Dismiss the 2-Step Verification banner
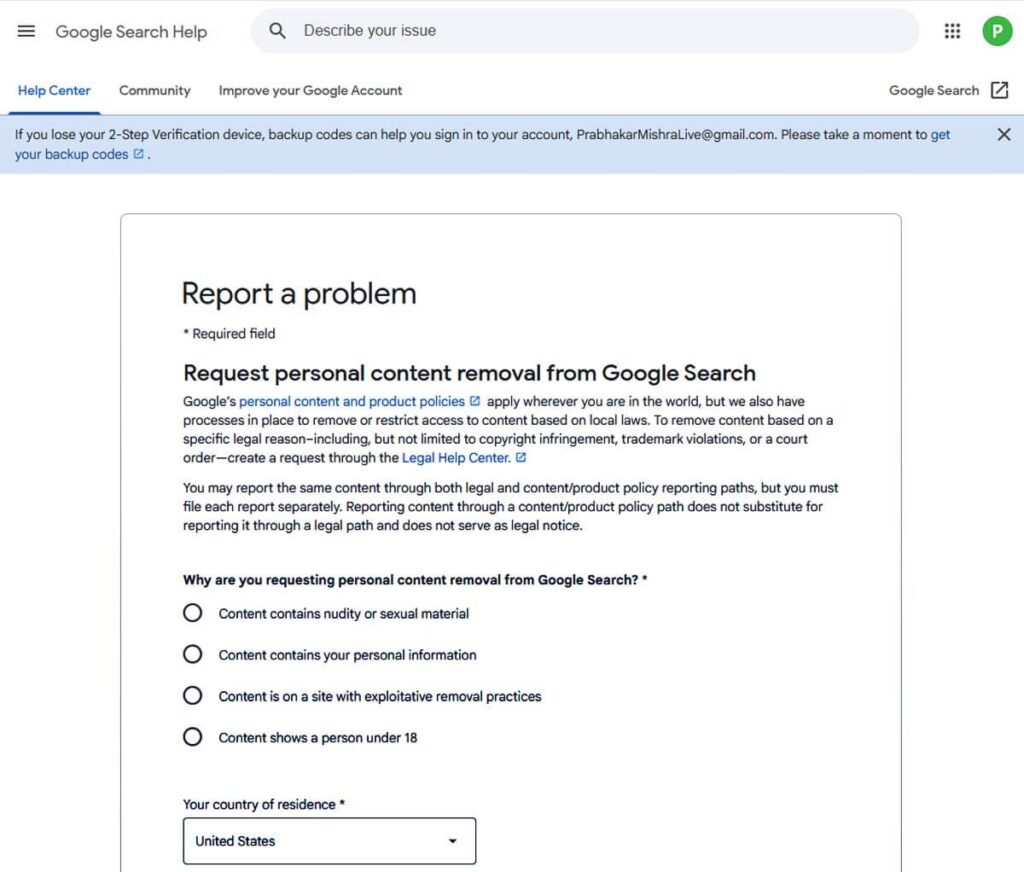 coord(1004,133)
